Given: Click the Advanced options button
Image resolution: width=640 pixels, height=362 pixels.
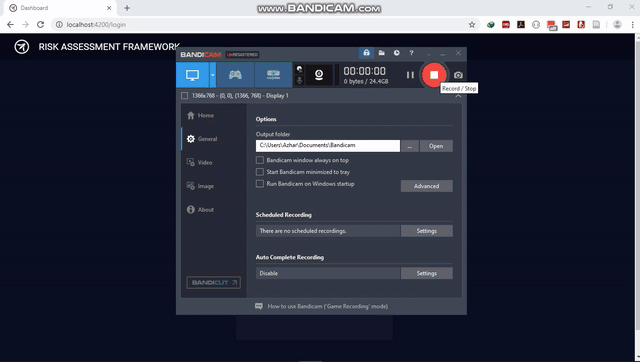Looking at the screenshot, I should pyautogui.click(x=427, y=186).
